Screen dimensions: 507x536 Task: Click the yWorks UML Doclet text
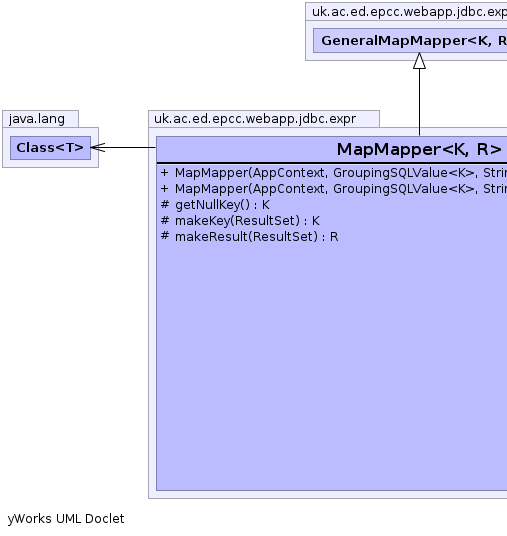point(66,519)
